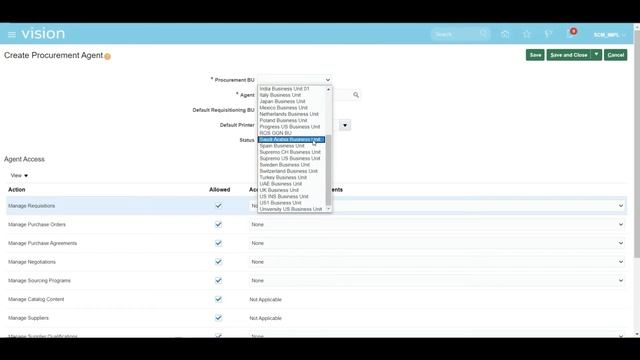Toggle Allowed checkbox for Manage Negotiations
Viewport: 640px width, 360px height.
click(x=218, y=262)
